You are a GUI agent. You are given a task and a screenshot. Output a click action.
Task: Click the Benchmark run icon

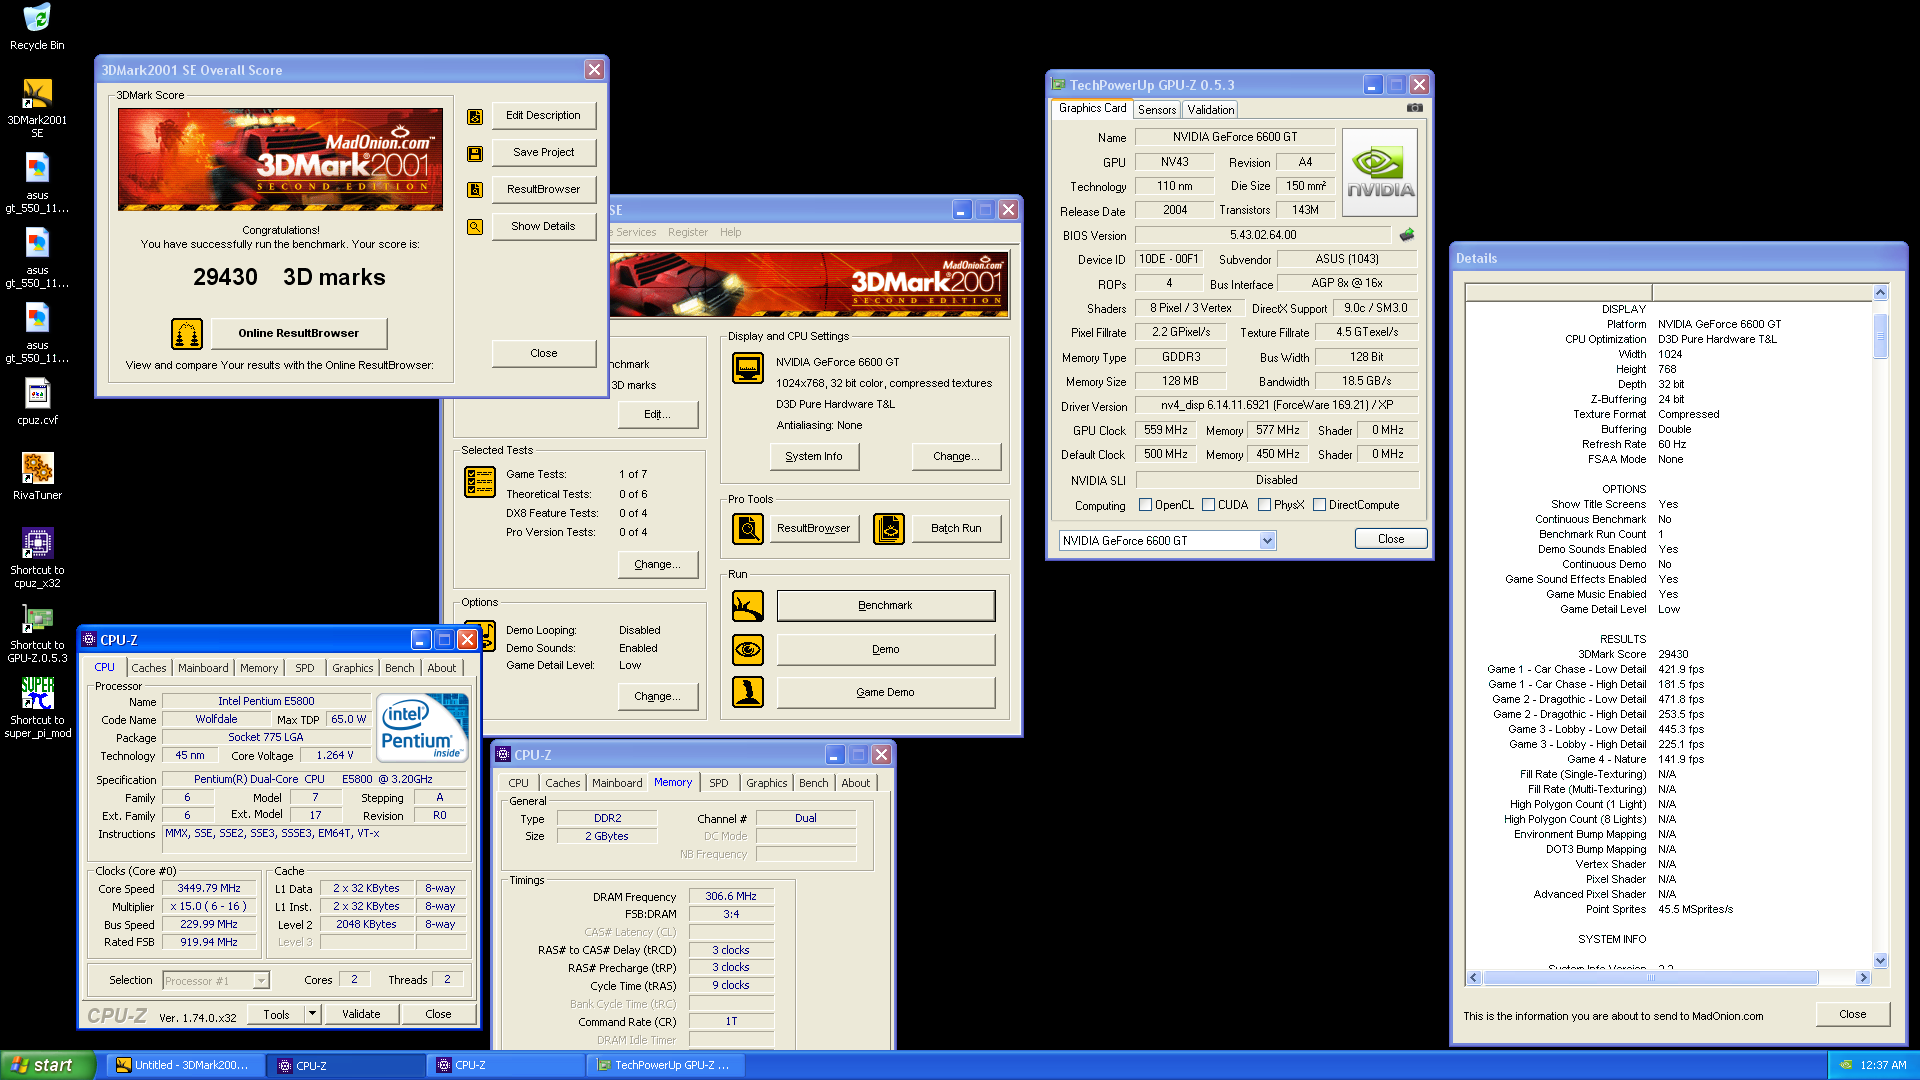748,605
